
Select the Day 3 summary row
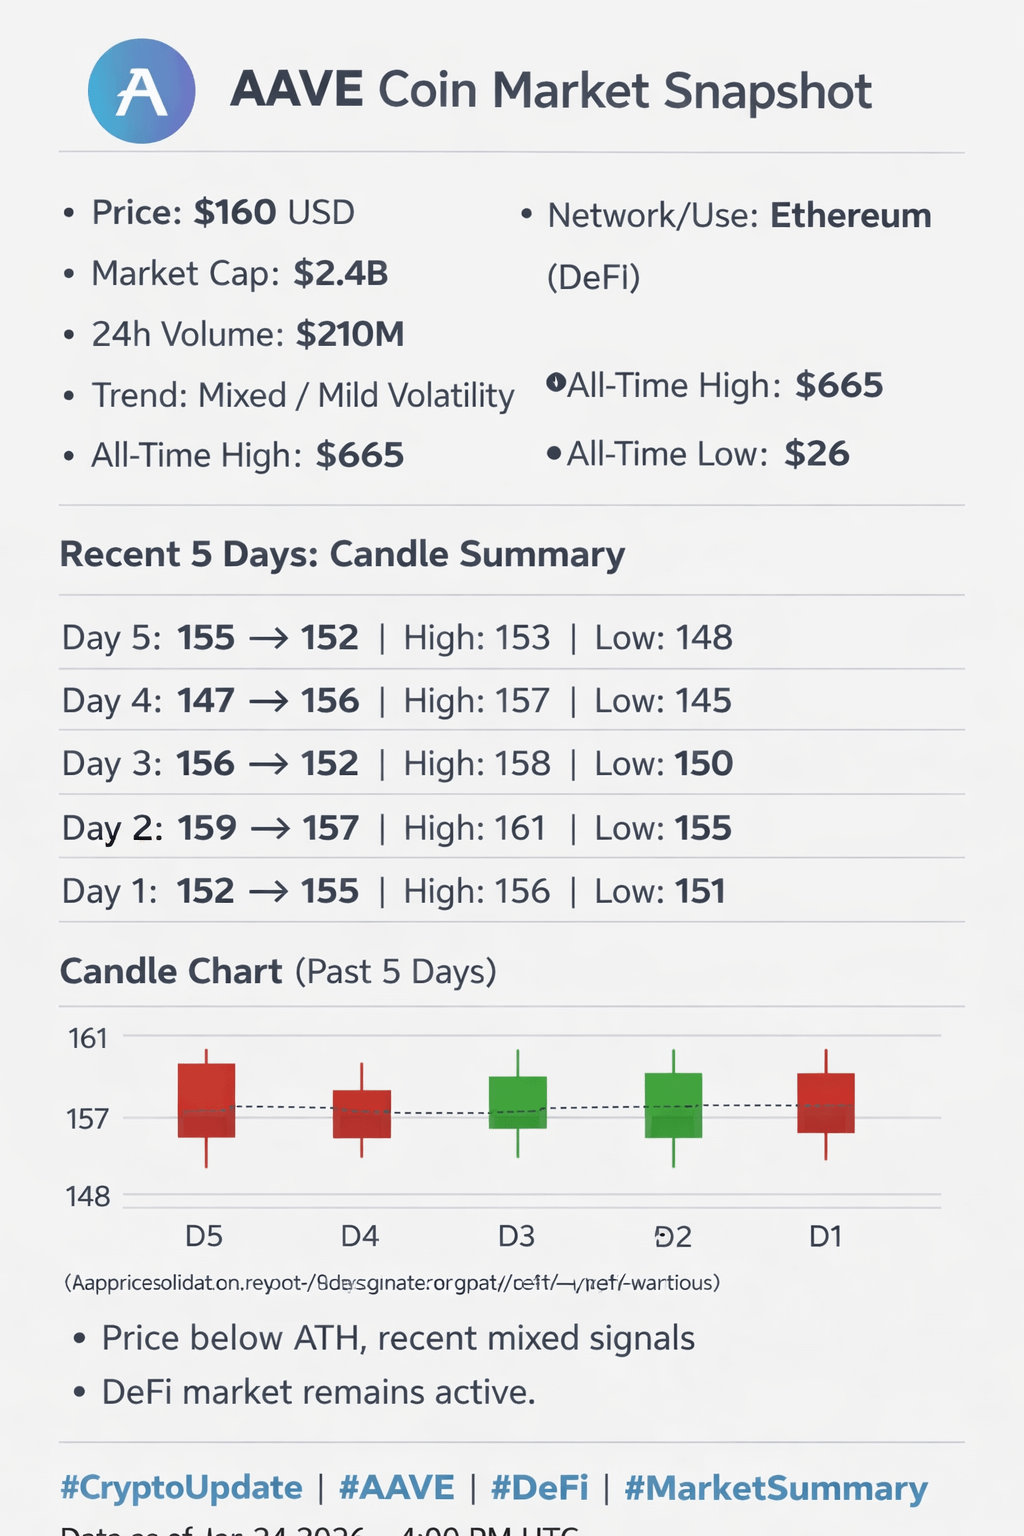point(397,764)
